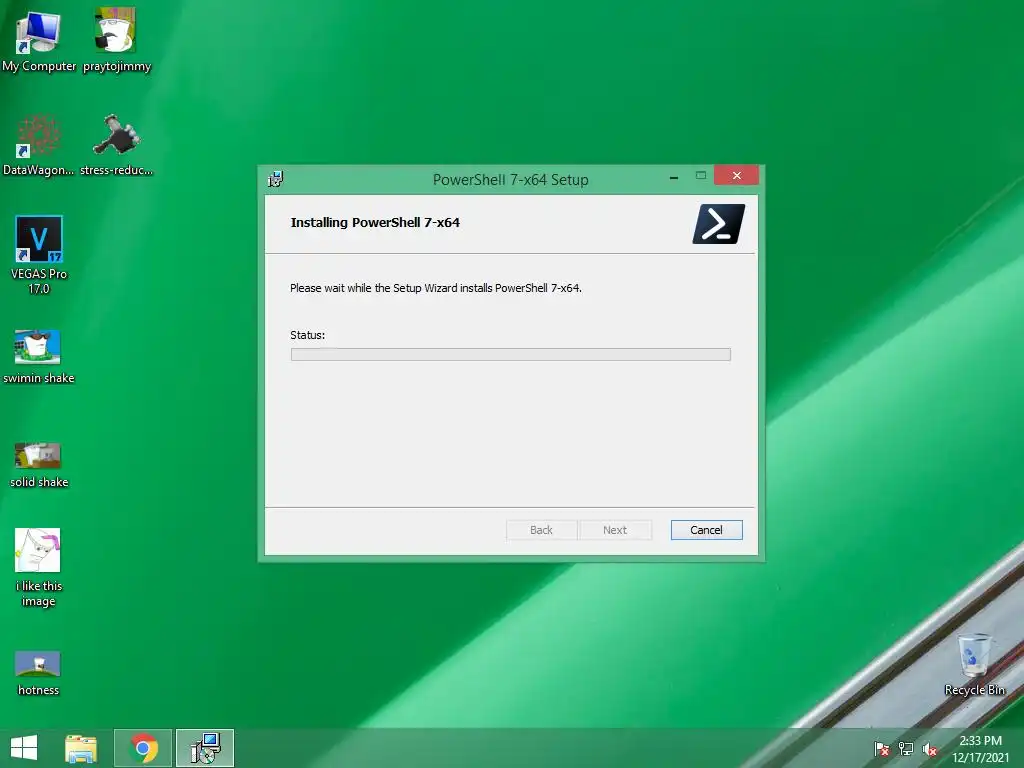Select the hotness image file
The height and width of the screenshot is (768, 1024).
[39, 673]
